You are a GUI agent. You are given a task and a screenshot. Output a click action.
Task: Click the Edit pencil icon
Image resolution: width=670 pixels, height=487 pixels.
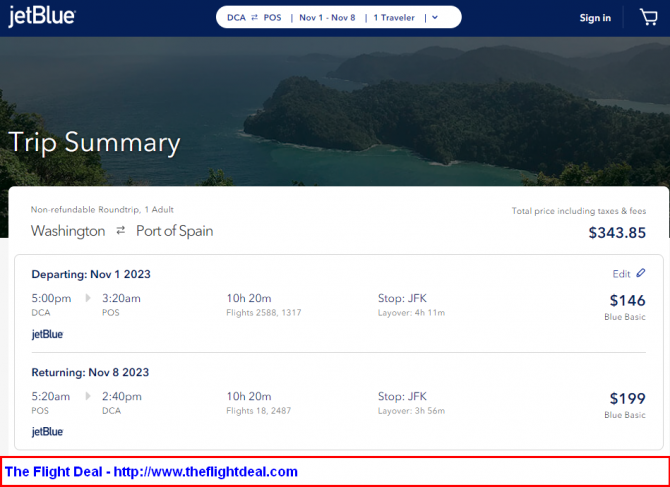point(641,273)
